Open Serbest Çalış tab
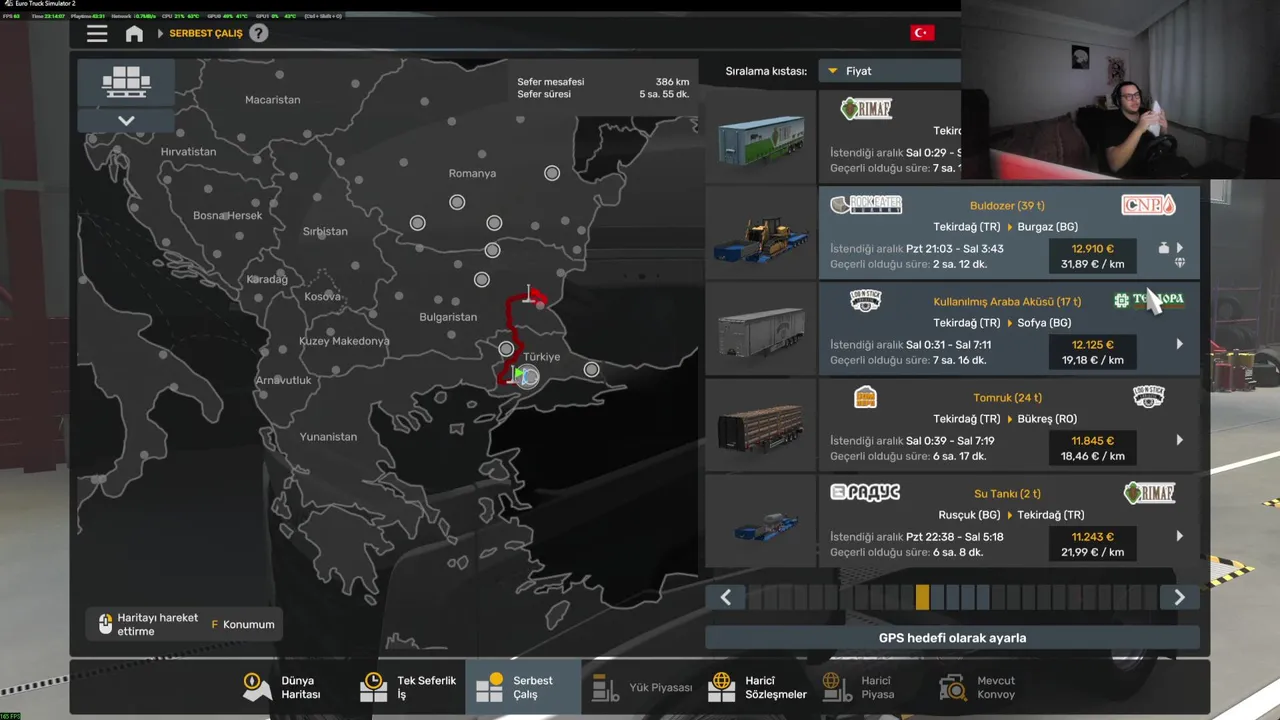This screenshot has width=1280, height=720. (523, 687)
